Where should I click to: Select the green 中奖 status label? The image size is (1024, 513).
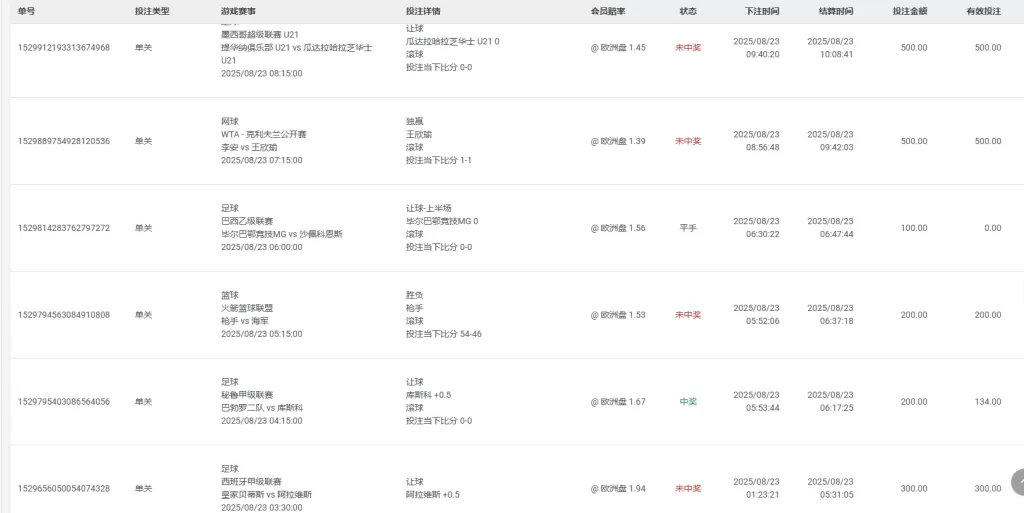688,402
